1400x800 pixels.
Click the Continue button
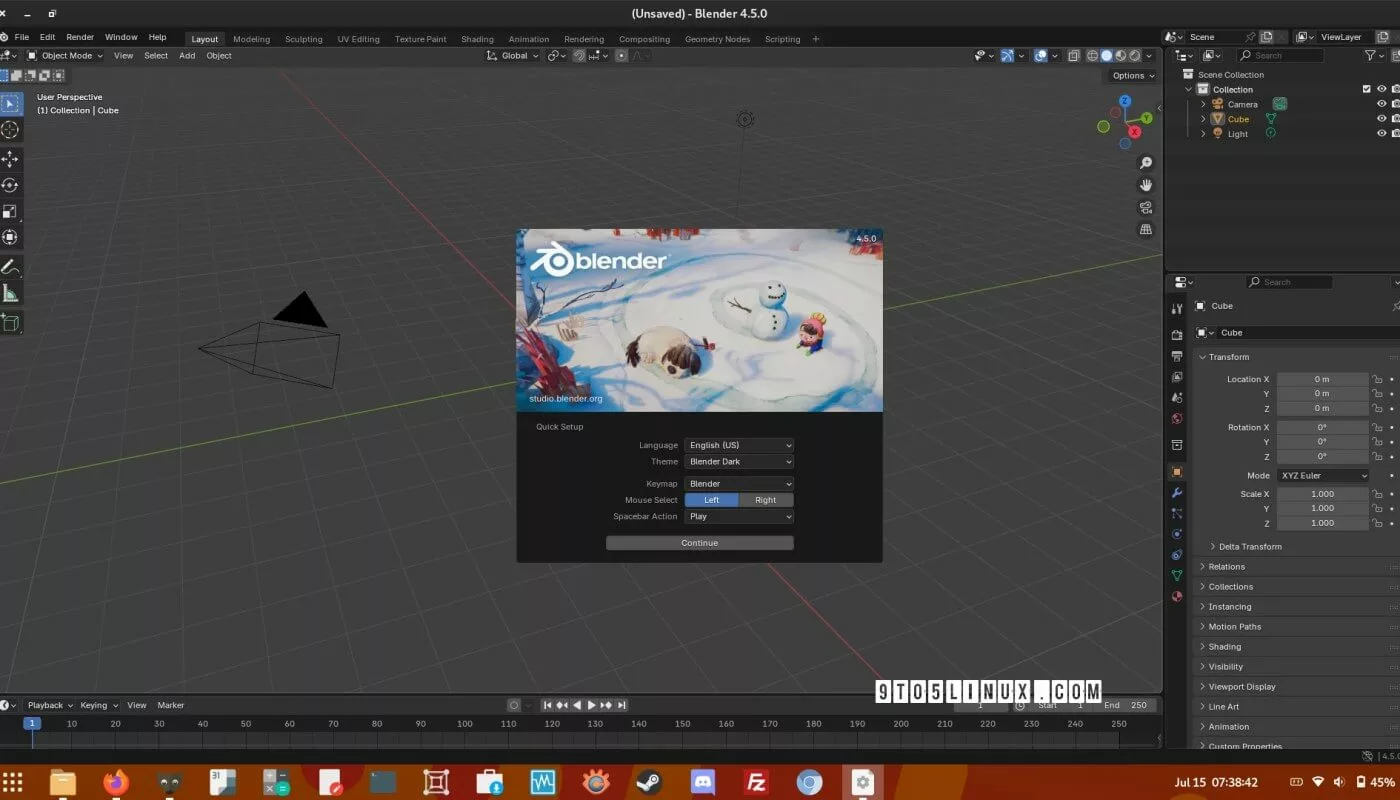(700, 543)
